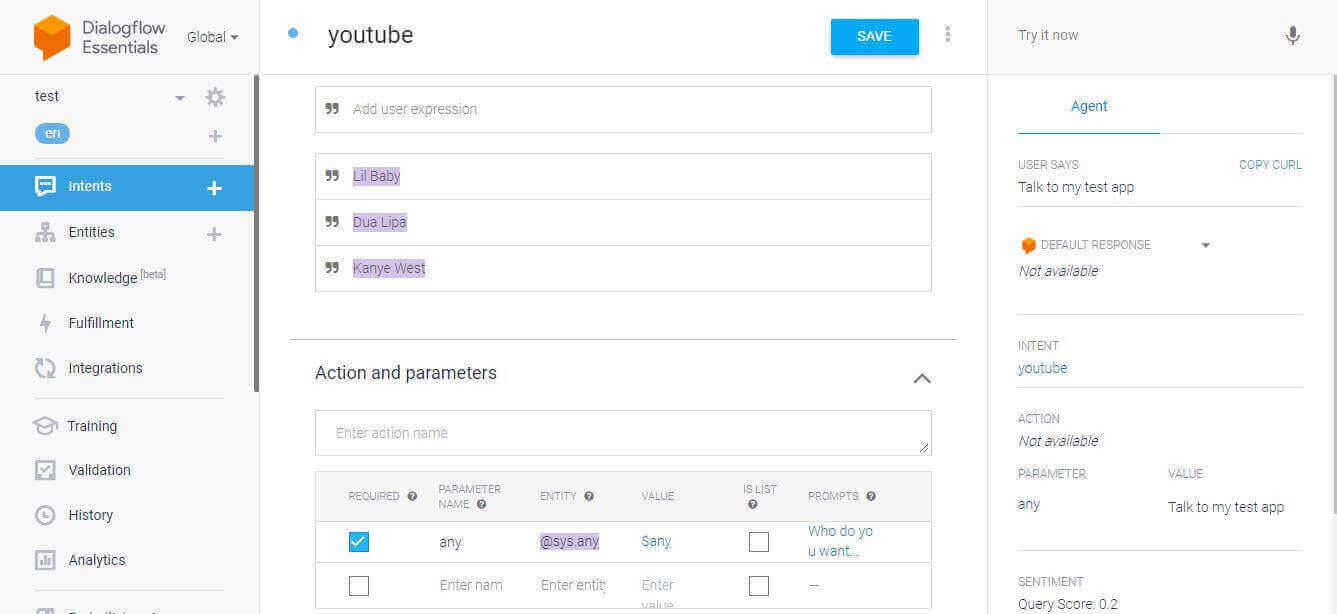Click the Add user expression field
Image resolution: width=1337 pixels, height=614 pixels.
(x=623, y=109)
